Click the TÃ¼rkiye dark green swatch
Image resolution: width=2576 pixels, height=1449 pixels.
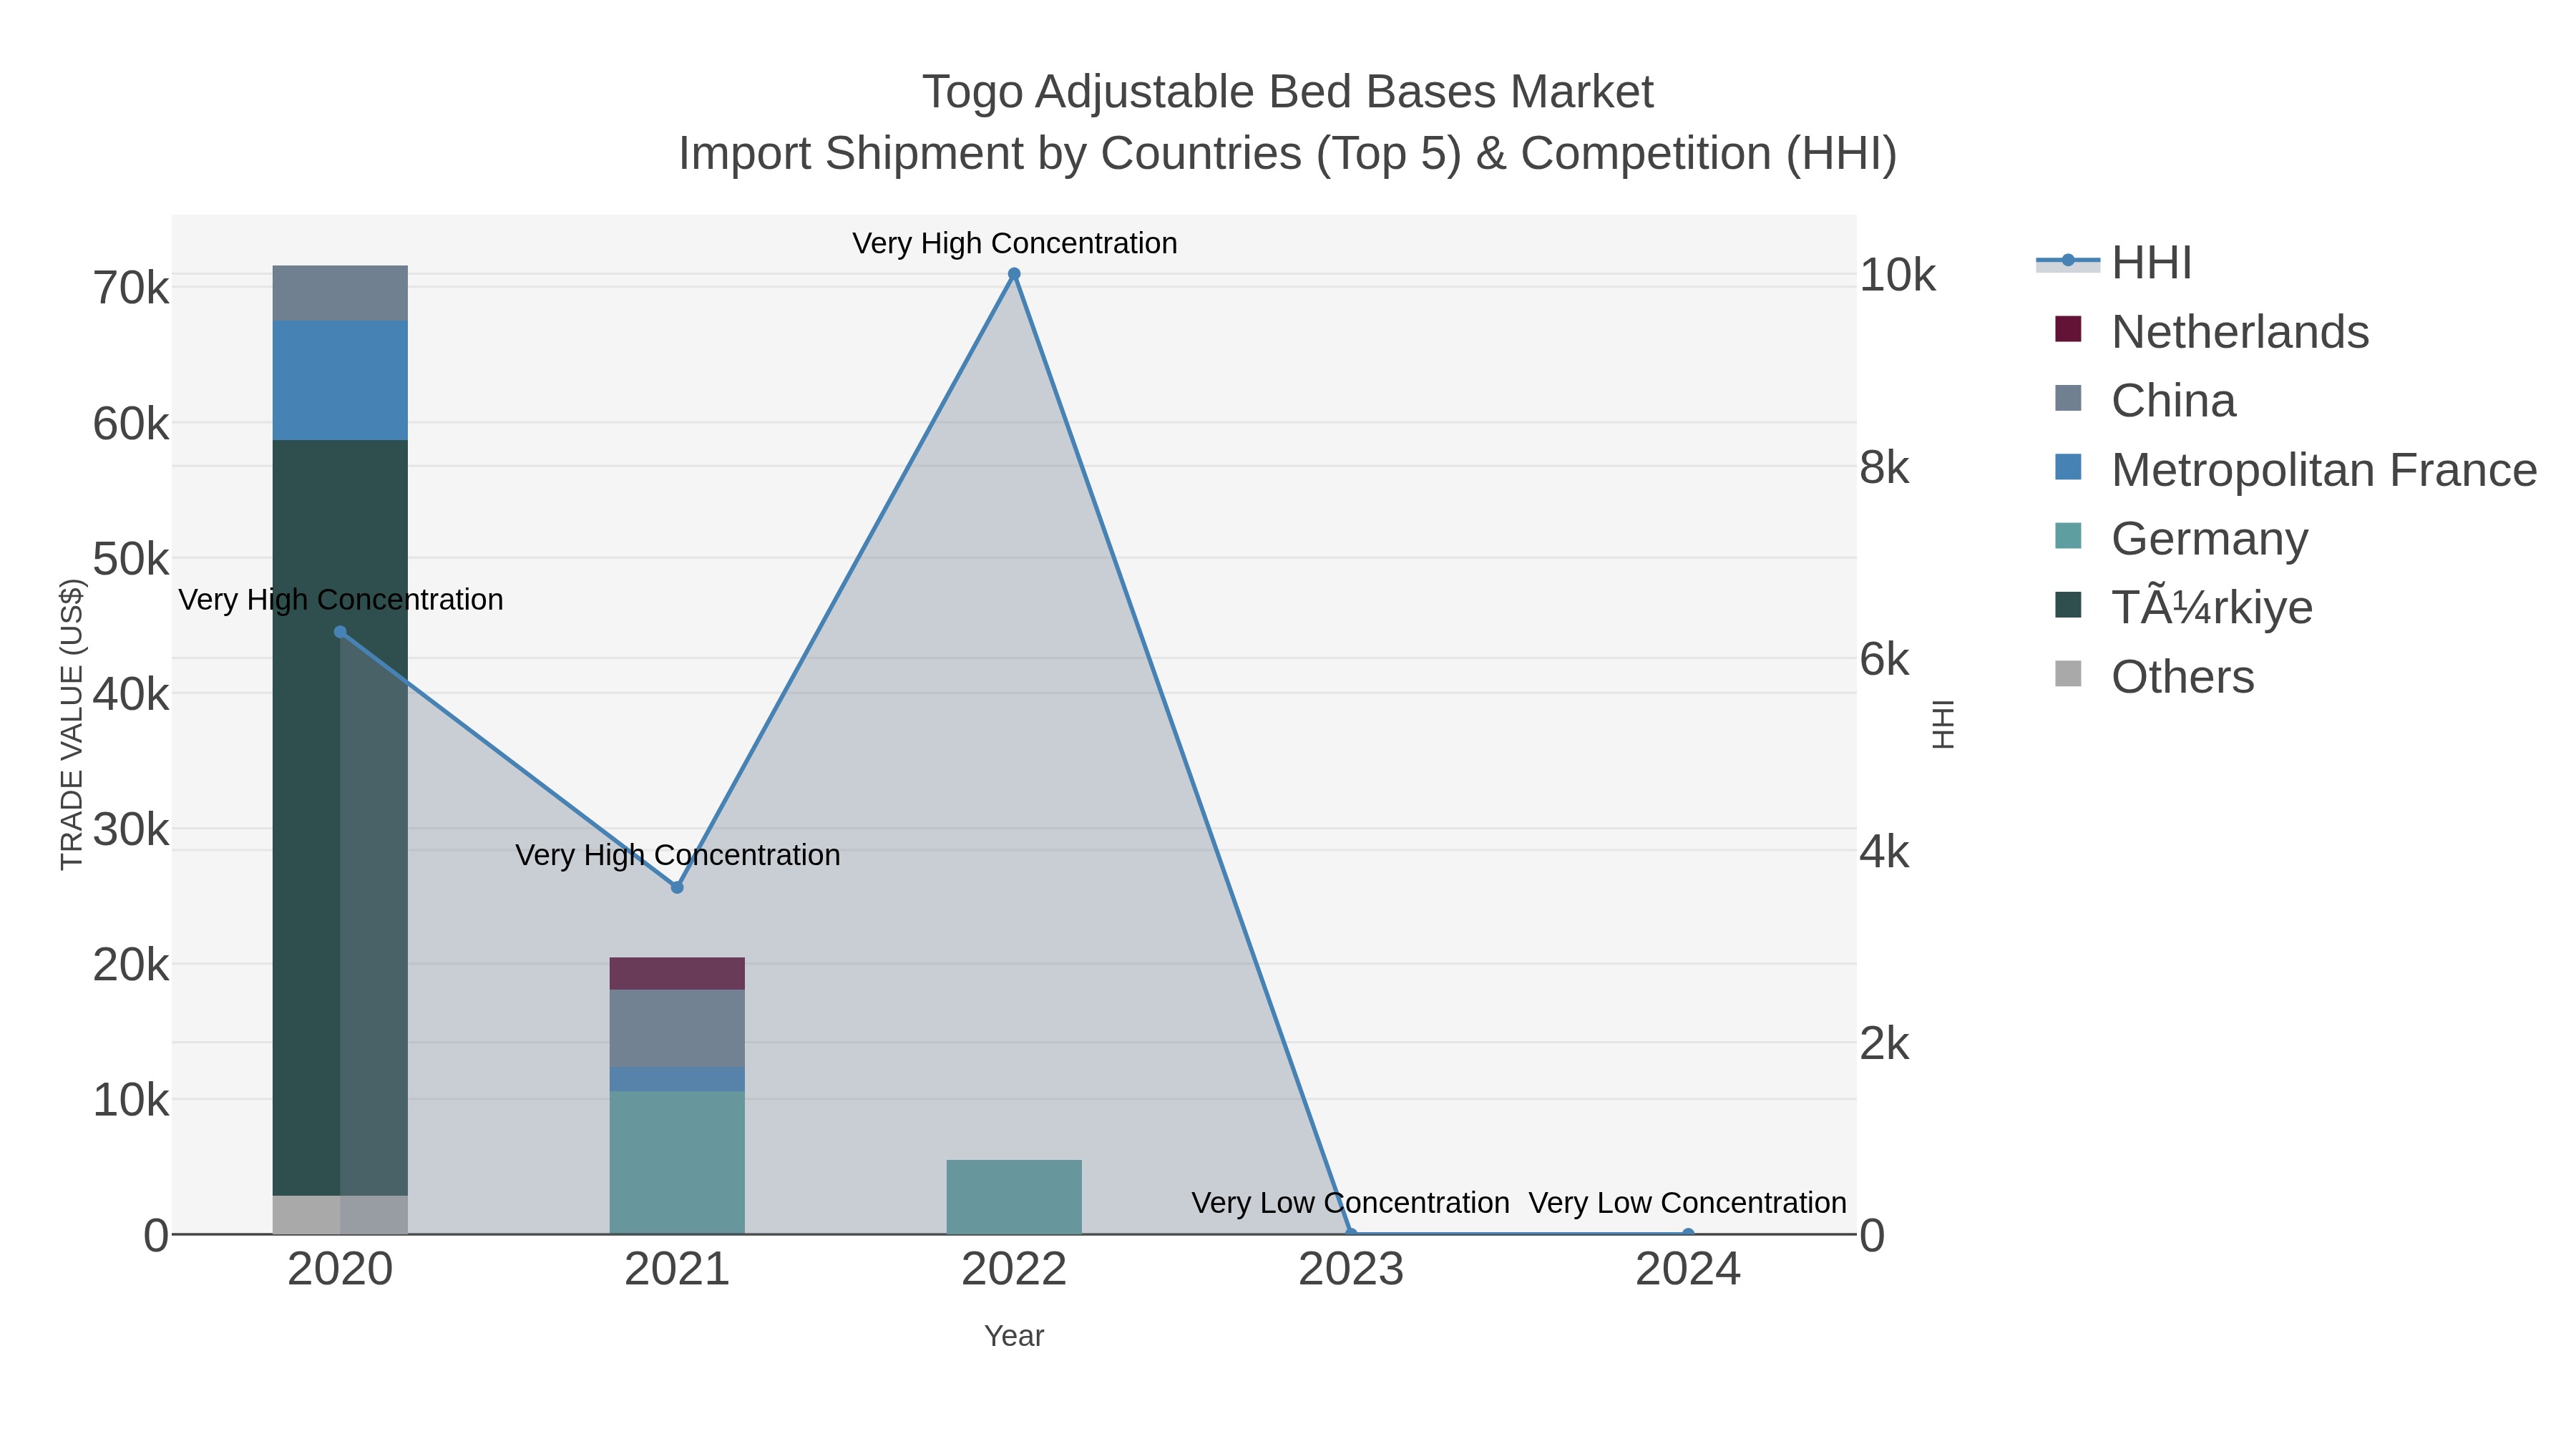point(2068,605)
